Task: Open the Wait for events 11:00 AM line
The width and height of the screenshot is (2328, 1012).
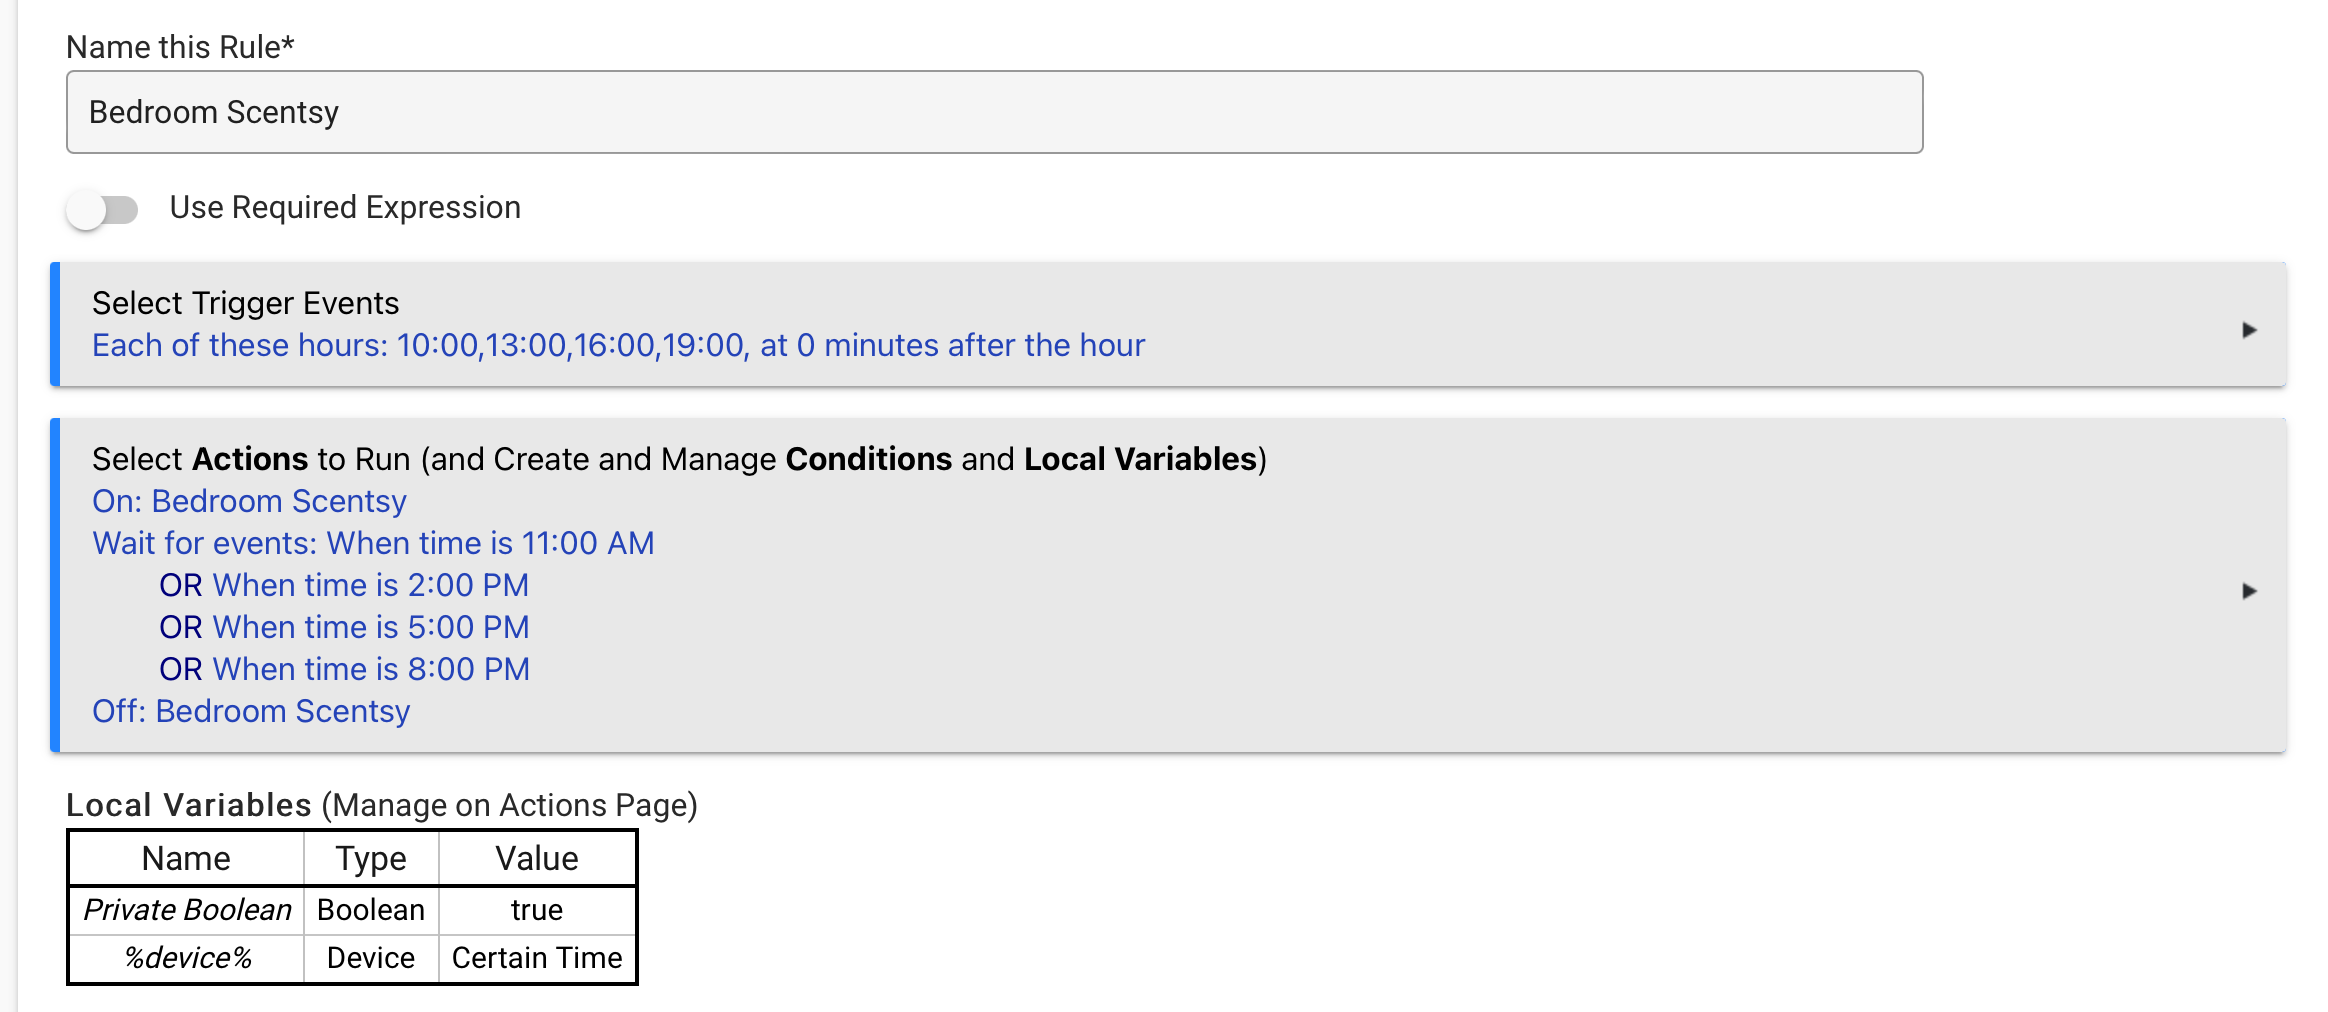Action: [373, 543]
